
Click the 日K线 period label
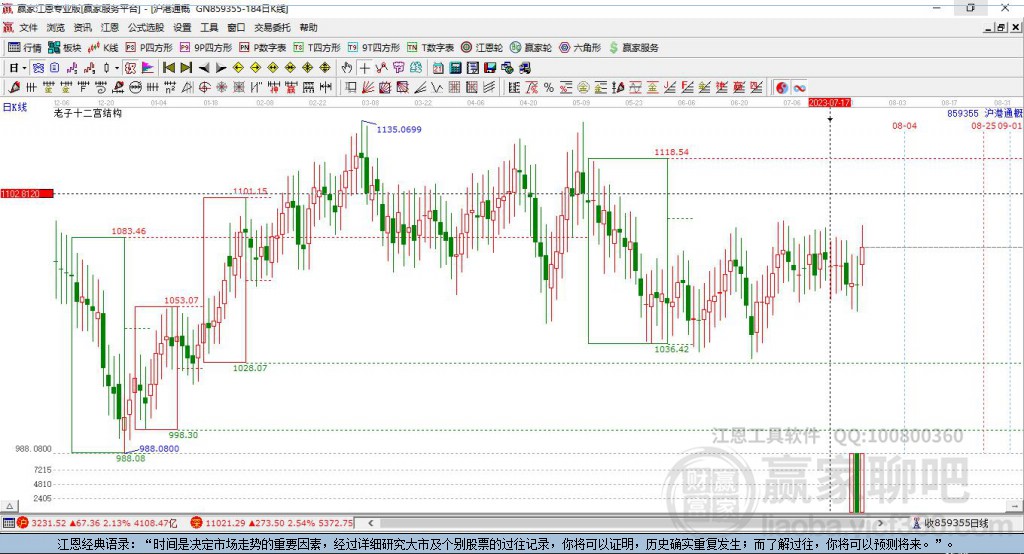pos(15,107)
